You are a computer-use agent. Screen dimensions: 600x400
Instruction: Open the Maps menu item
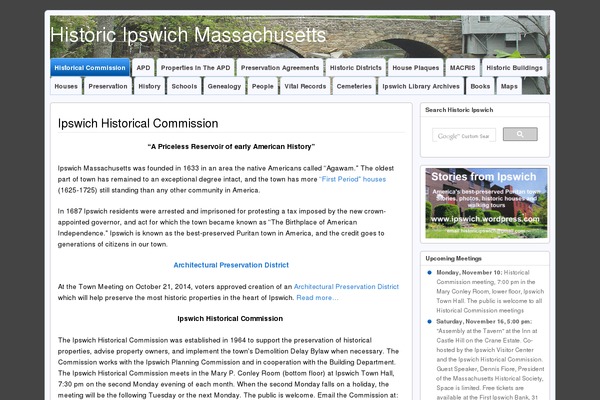click(509, 86)
